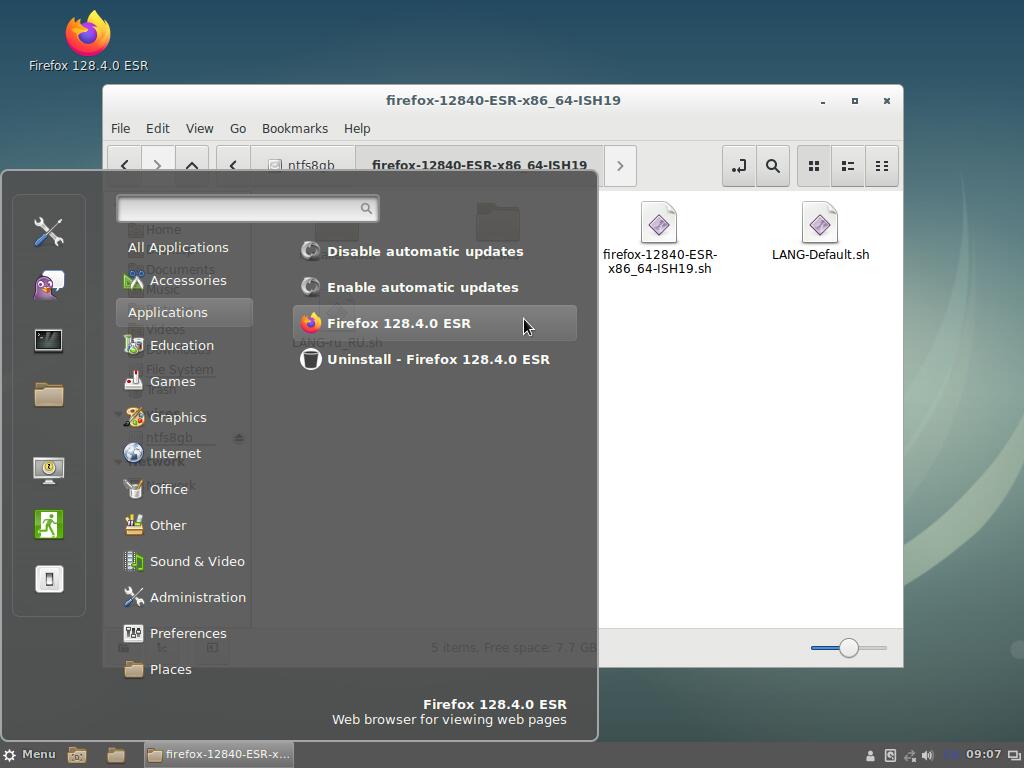Select the Education category
Viewport: 1024px width, 768px height.
click(x=184, y=345)
